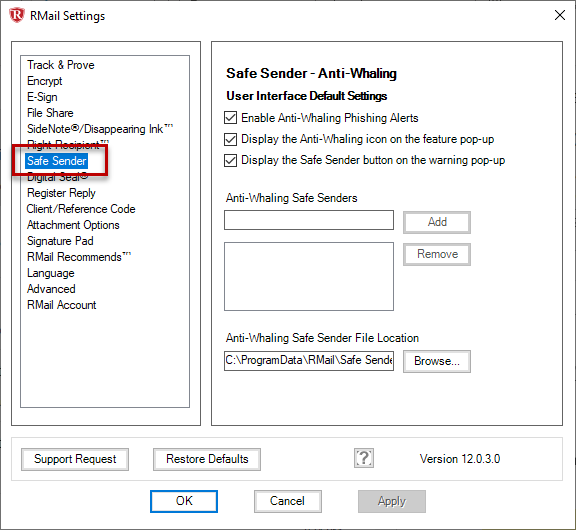Click the Restore Defaults button
Viewport: 576px width, 530px height.
[x=207, y=459]
